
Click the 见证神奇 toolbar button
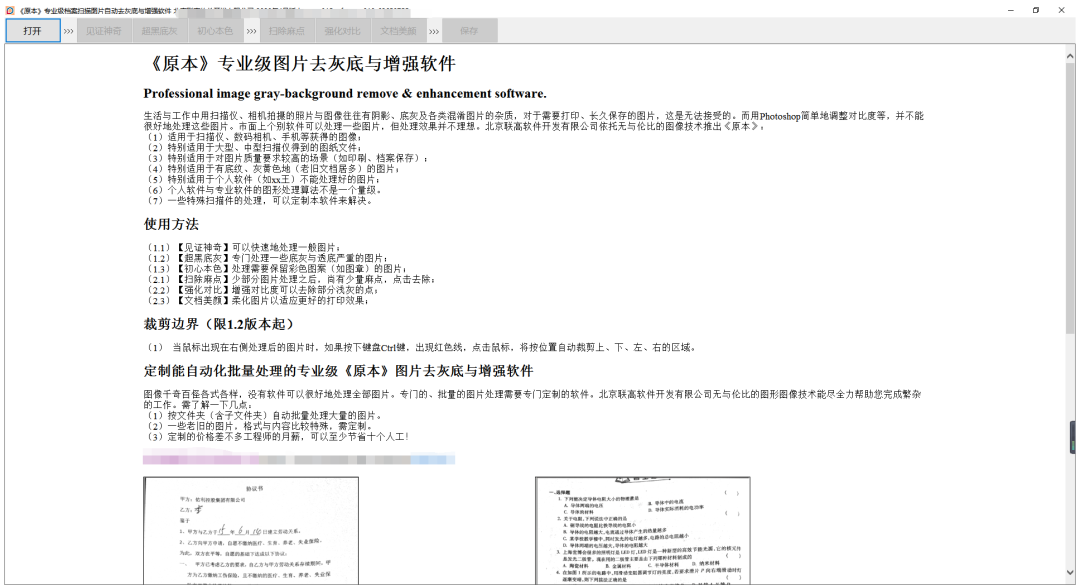point(104,30)
